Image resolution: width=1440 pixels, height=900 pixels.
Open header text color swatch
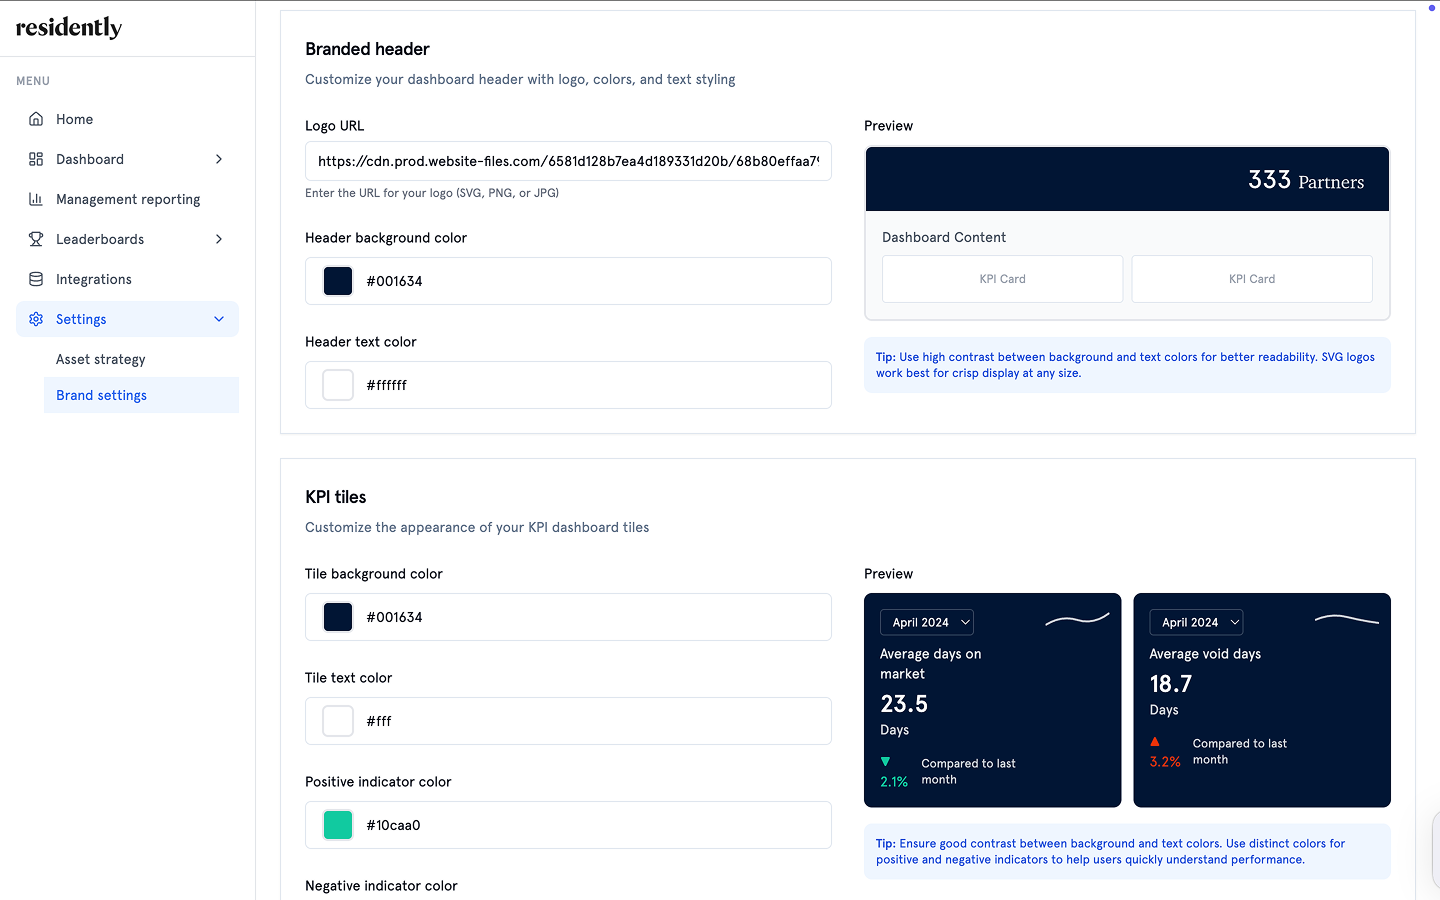click(x=338, y=385)
